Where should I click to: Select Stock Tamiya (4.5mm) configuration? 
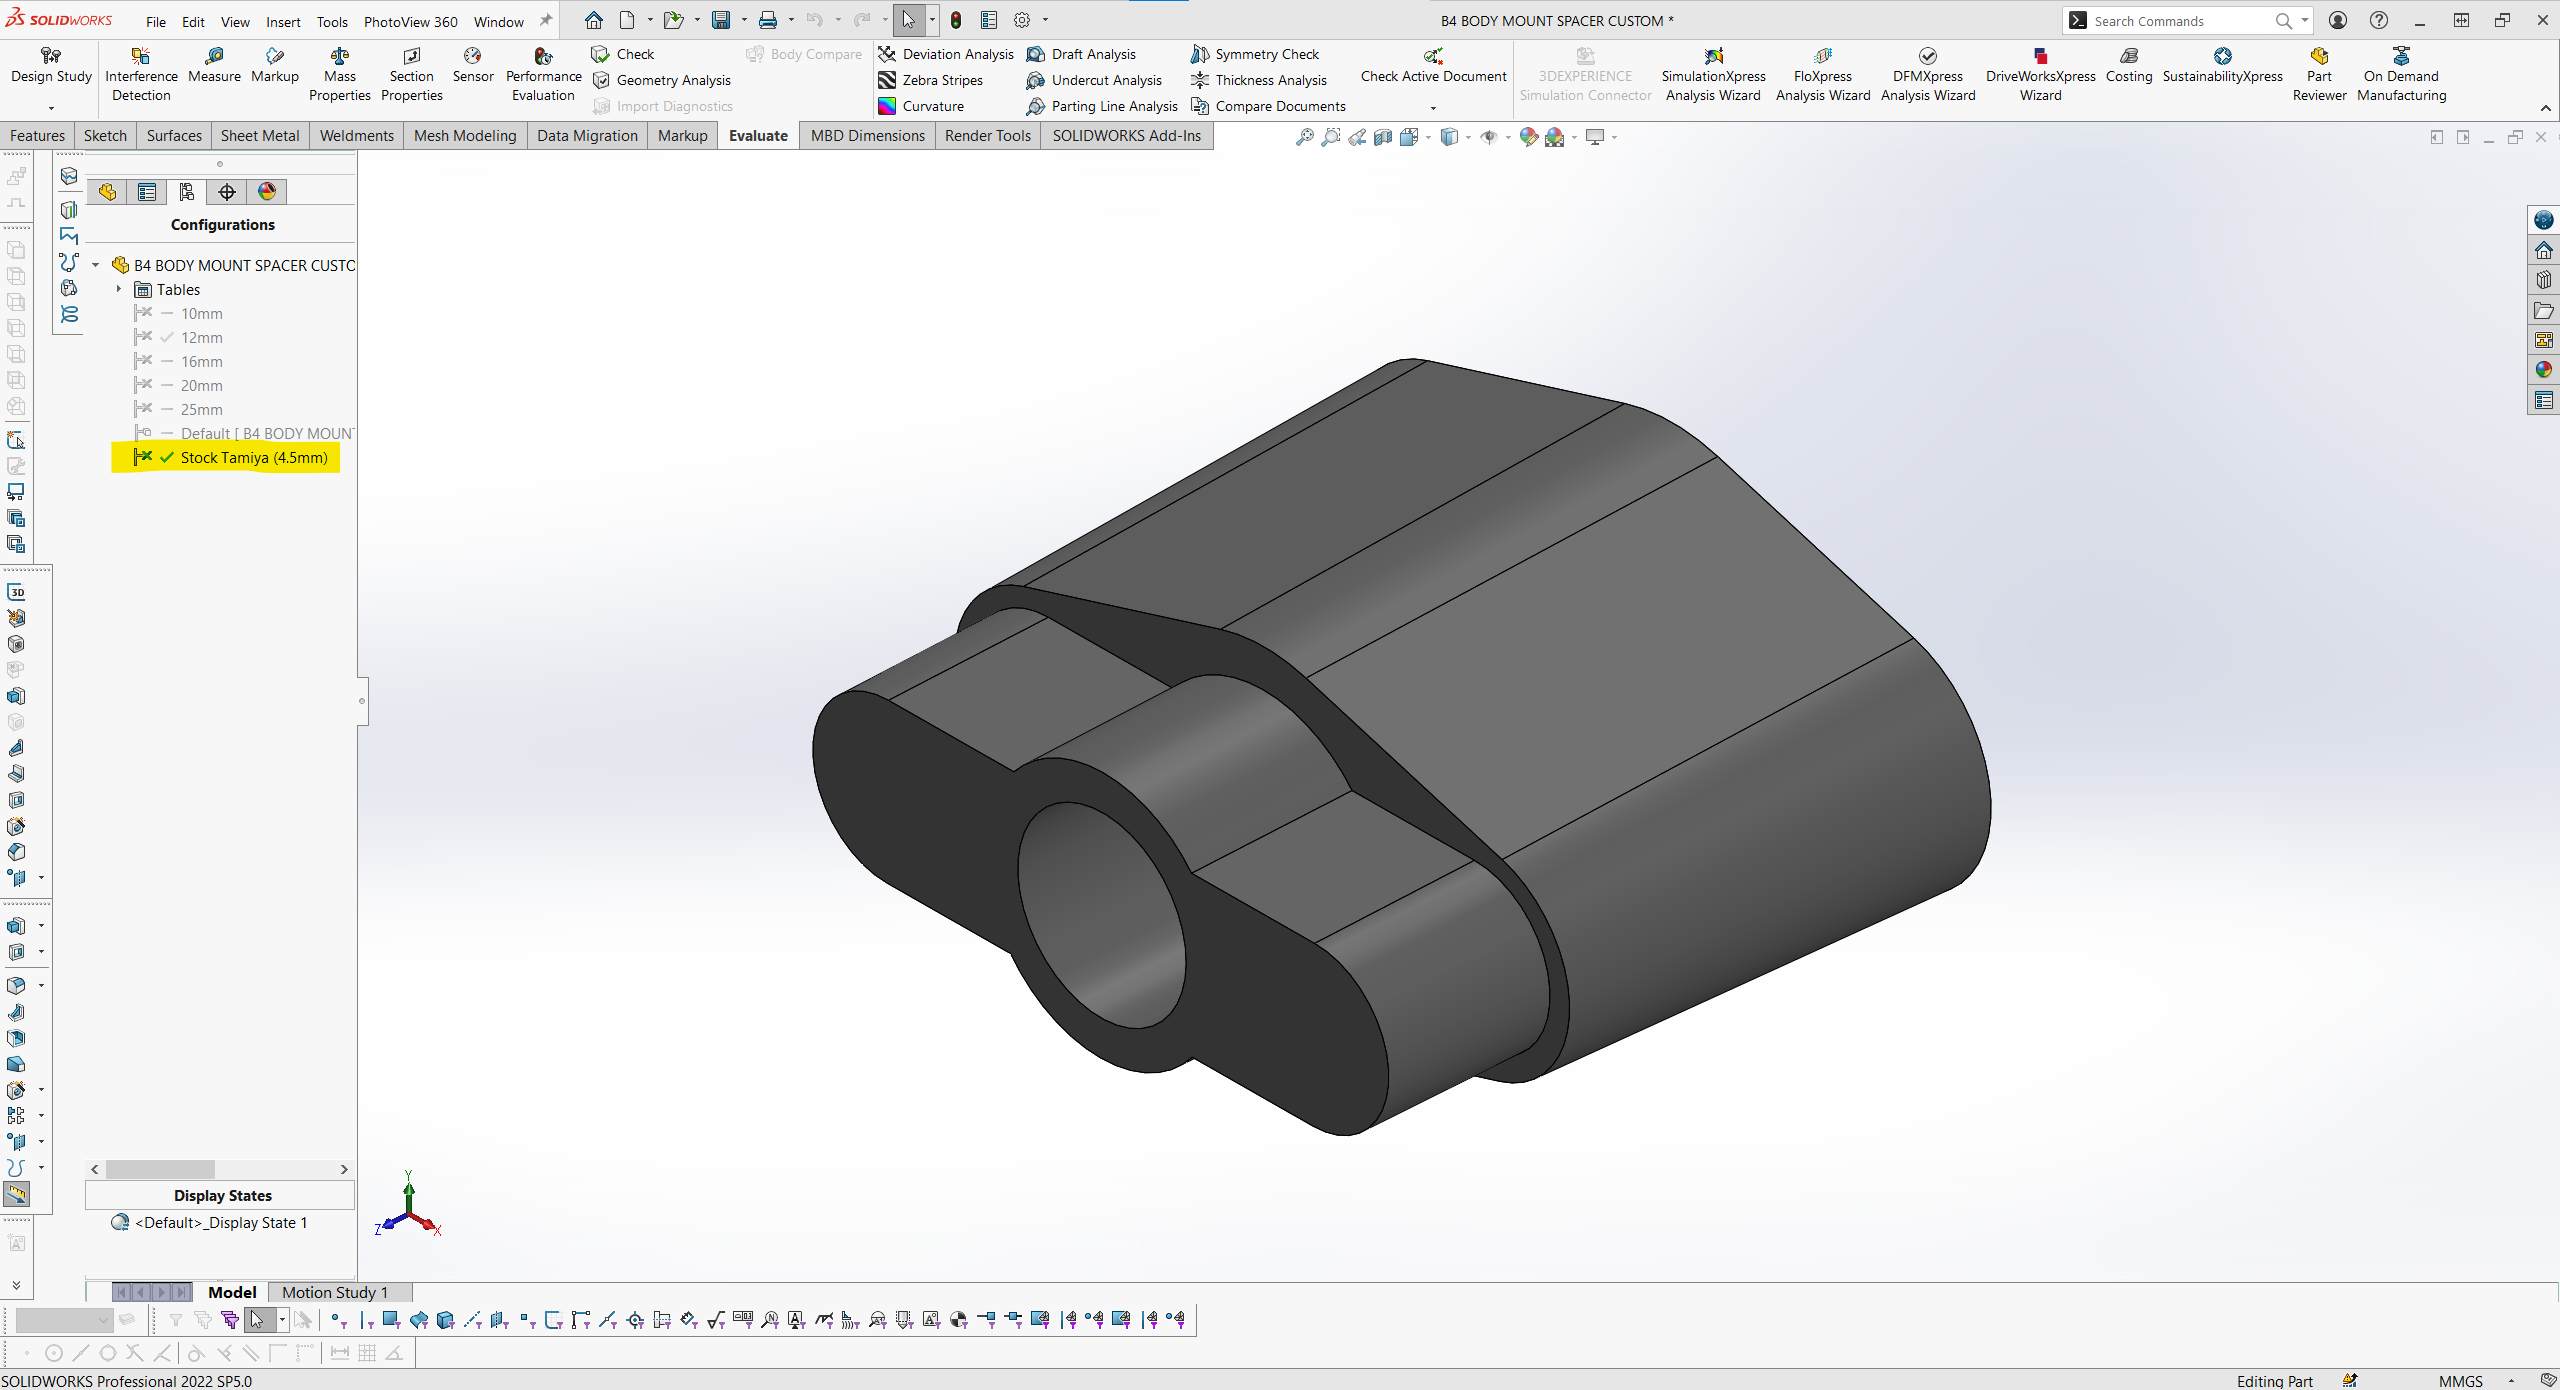pyautogui.click(x=253, y=458)
